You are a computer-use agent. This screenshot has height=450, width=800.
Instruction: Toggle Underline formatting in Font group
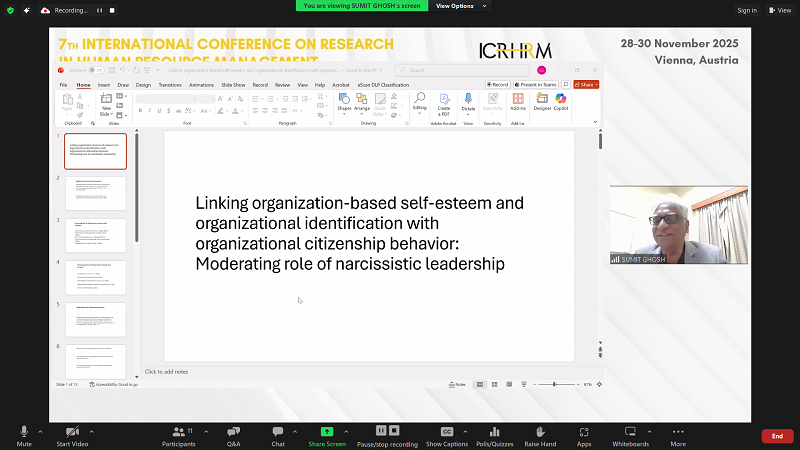point(159,111)
